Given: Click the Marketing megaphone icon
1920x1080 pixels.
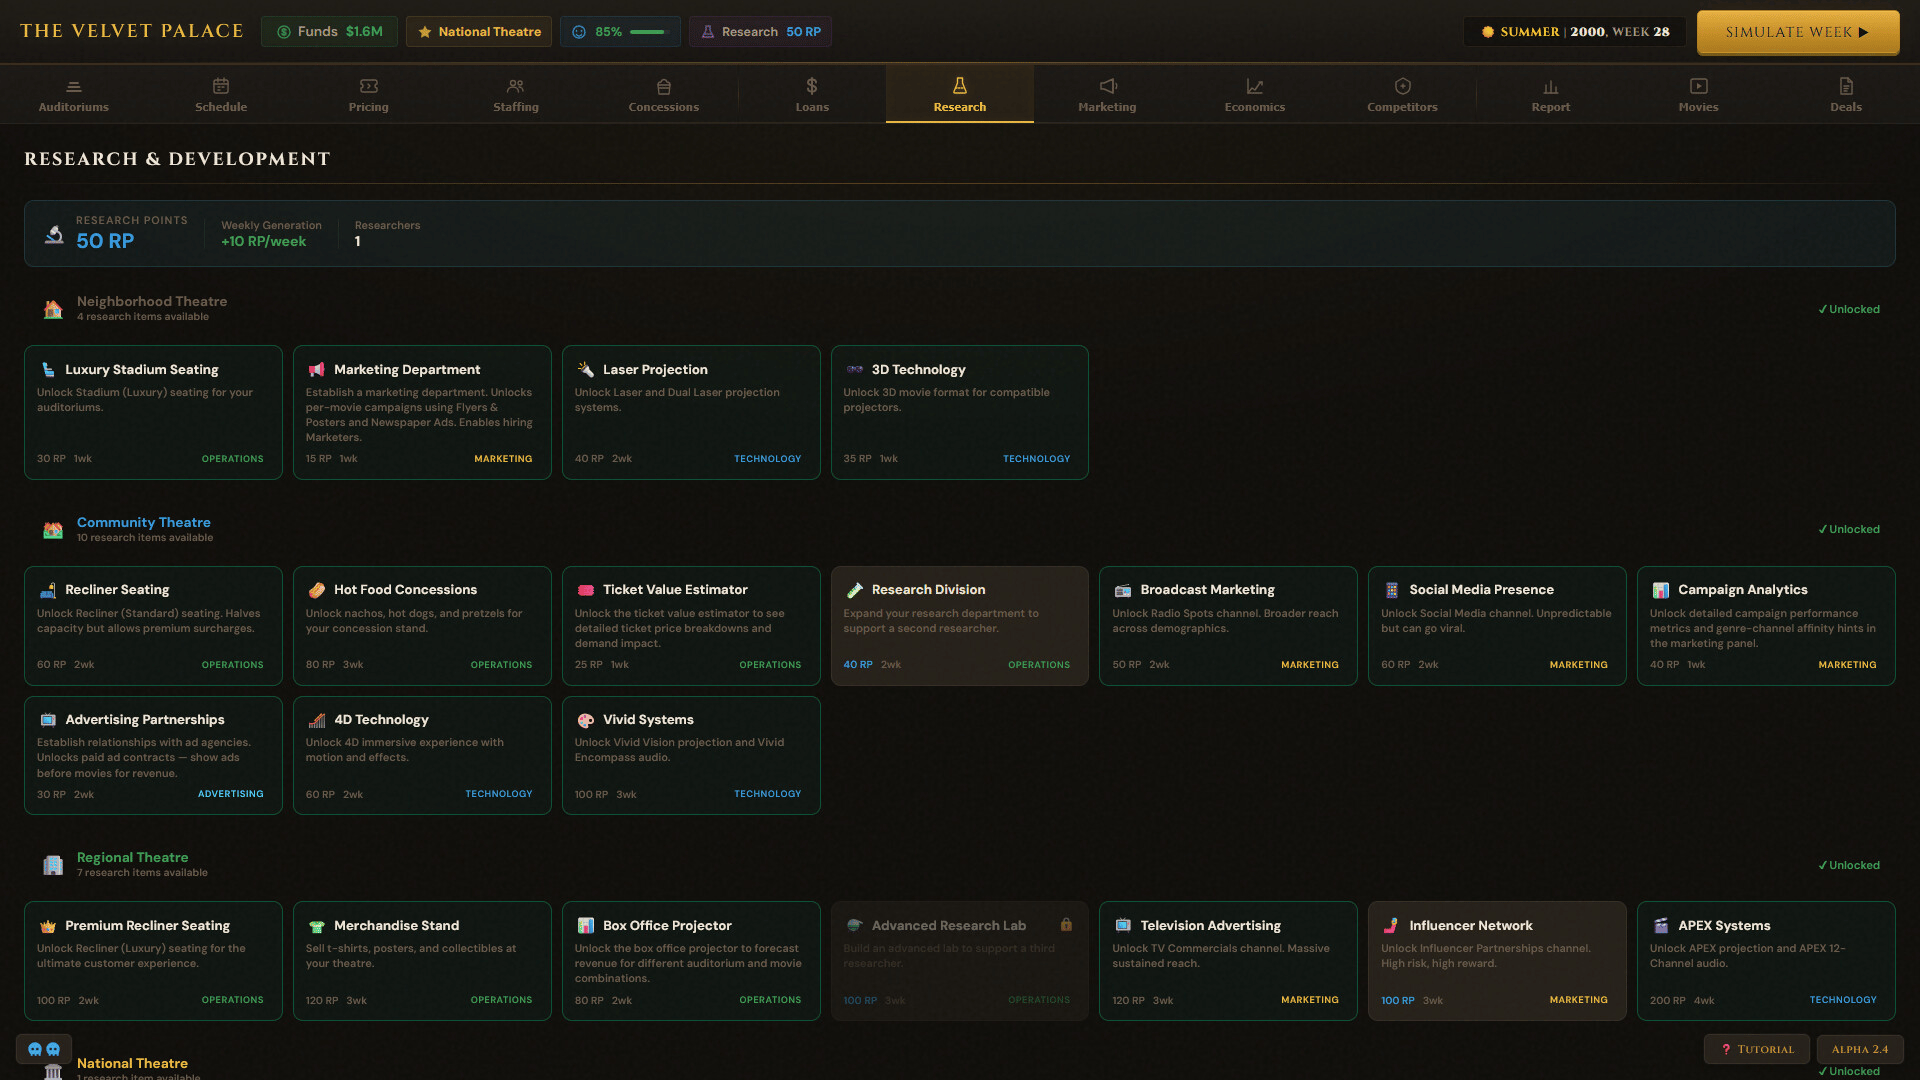Looking at the screenshot, I should coord(1107,87).
